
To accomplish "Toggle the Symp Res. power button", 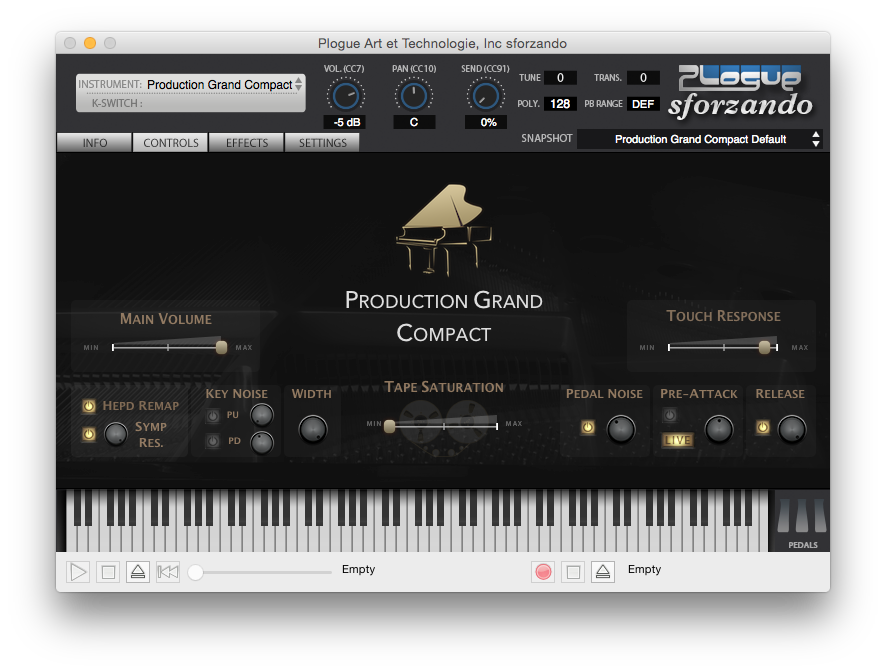I will coord(89,434).
